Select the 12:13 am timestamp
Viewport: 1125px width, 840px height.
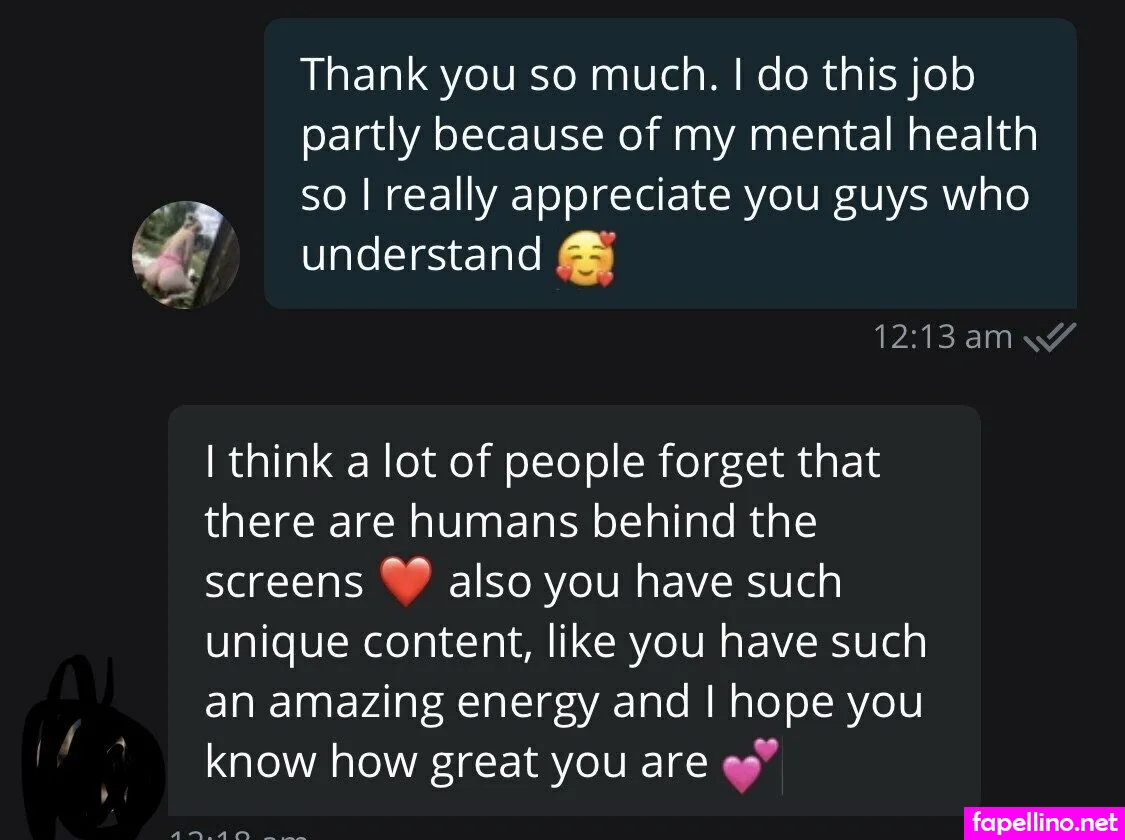click(x=942, y=337)
